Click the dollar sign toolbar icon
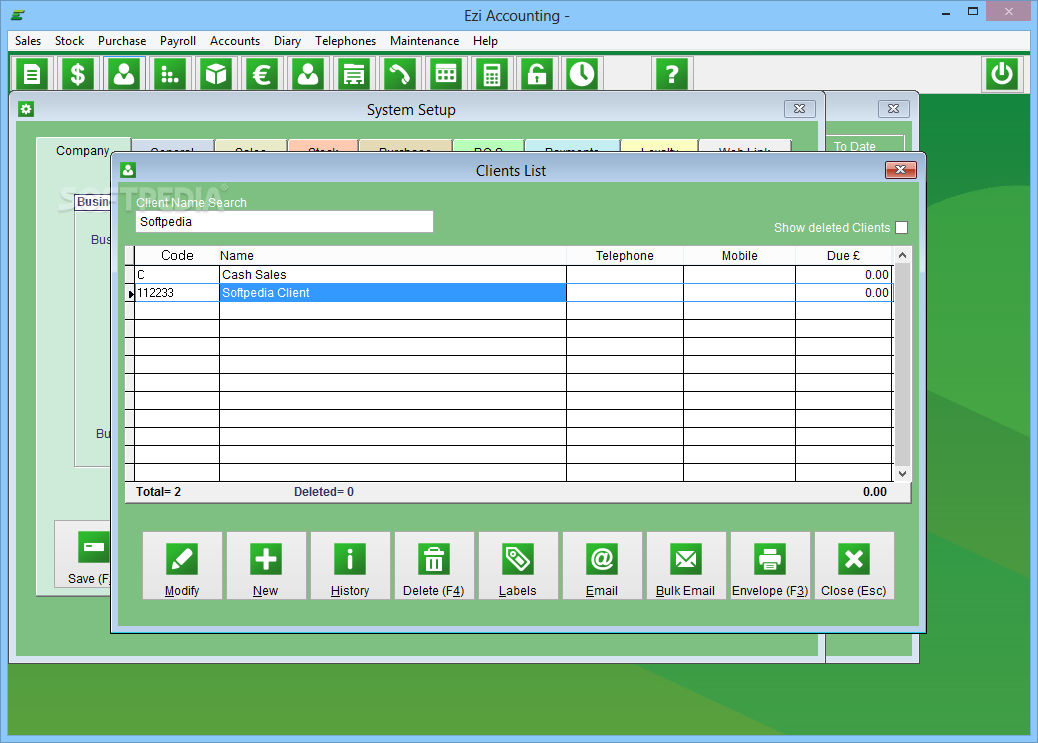 pos(77,74)
